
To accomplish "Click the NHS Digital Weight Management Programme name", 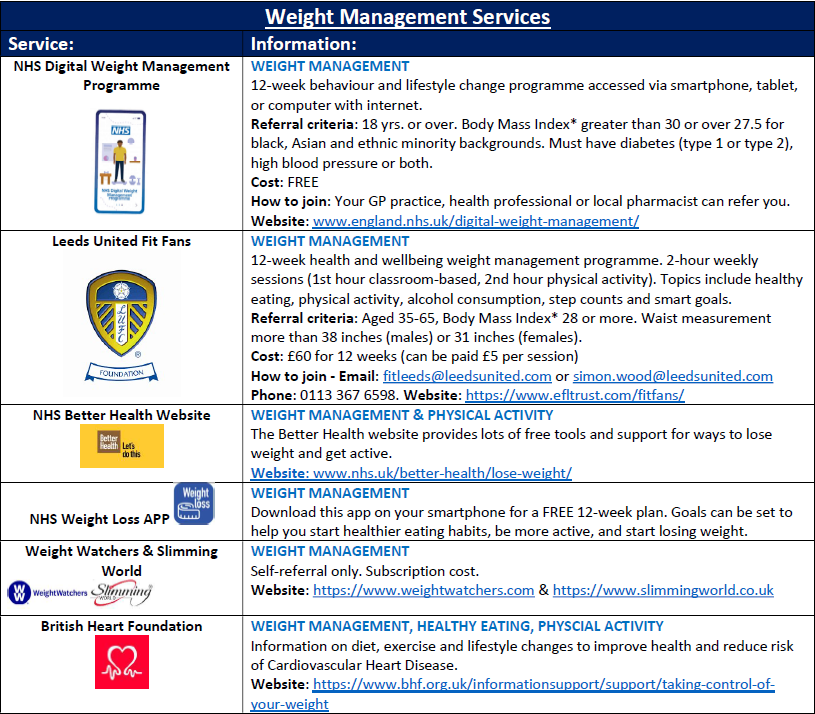I will [x=122, y=76].
